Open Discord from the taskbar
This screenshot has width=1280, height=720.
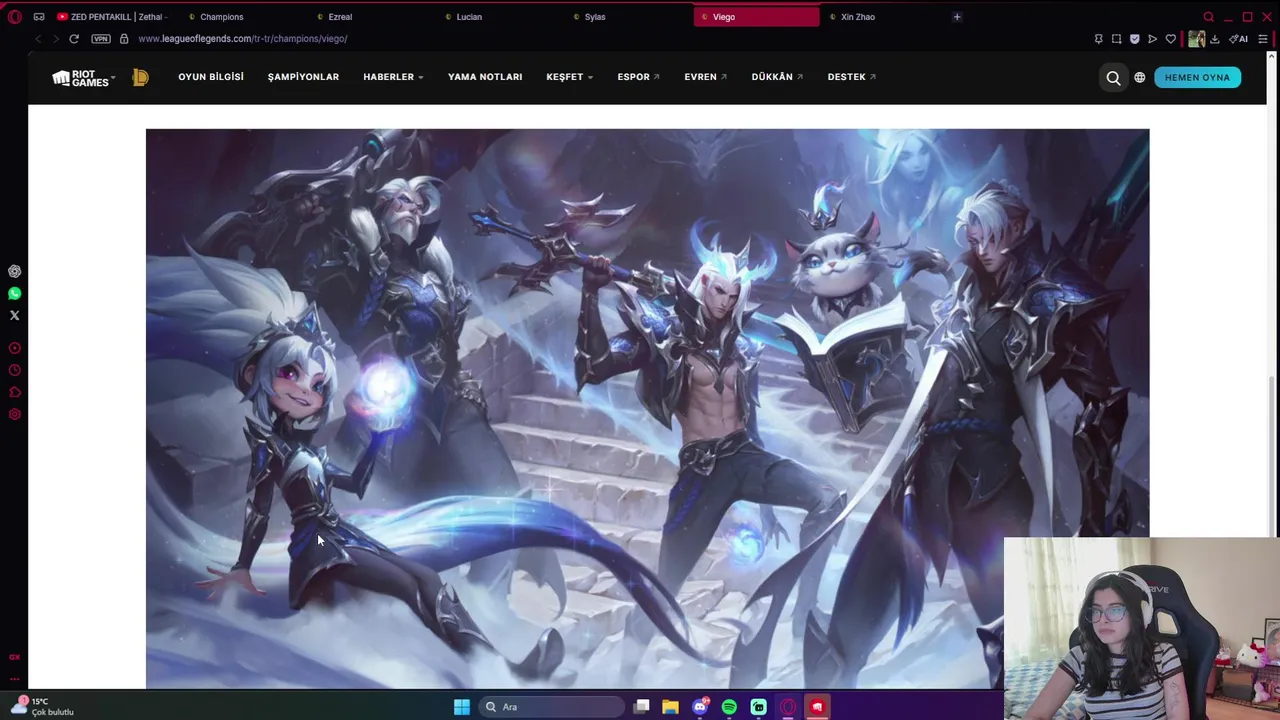point(700,707)
